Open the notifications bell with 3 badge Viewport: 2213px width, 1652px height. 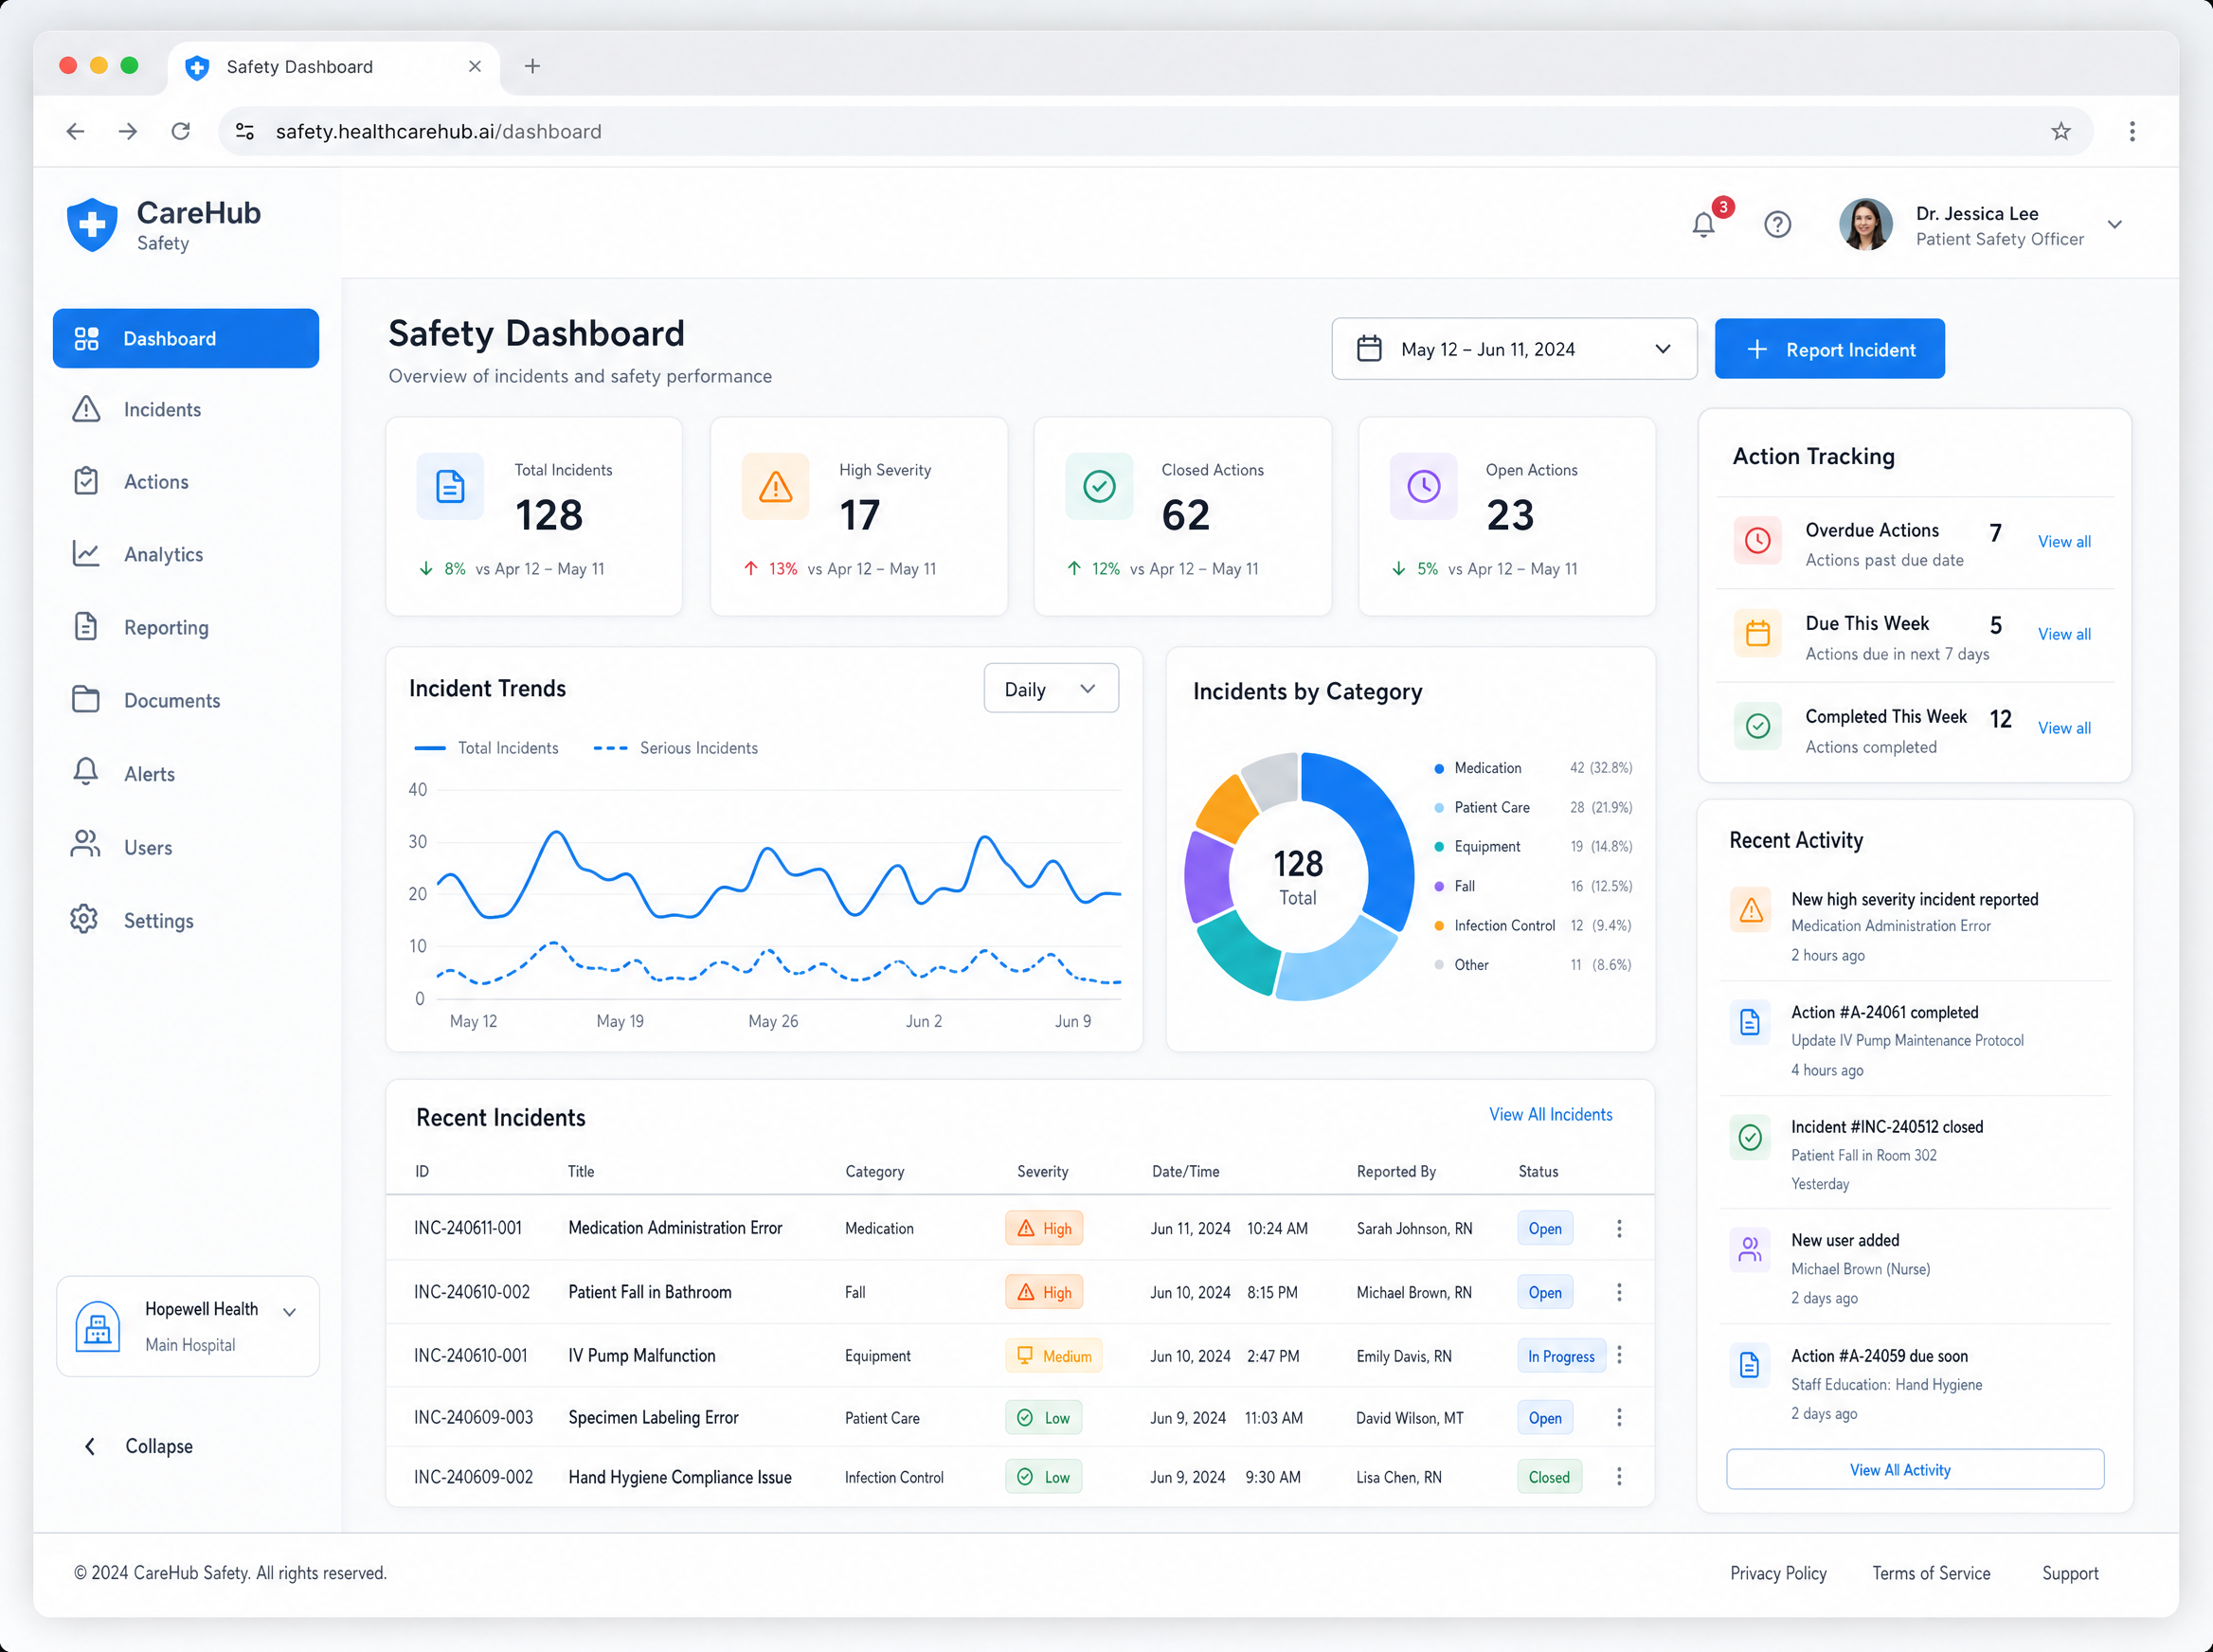point(1704,224)
